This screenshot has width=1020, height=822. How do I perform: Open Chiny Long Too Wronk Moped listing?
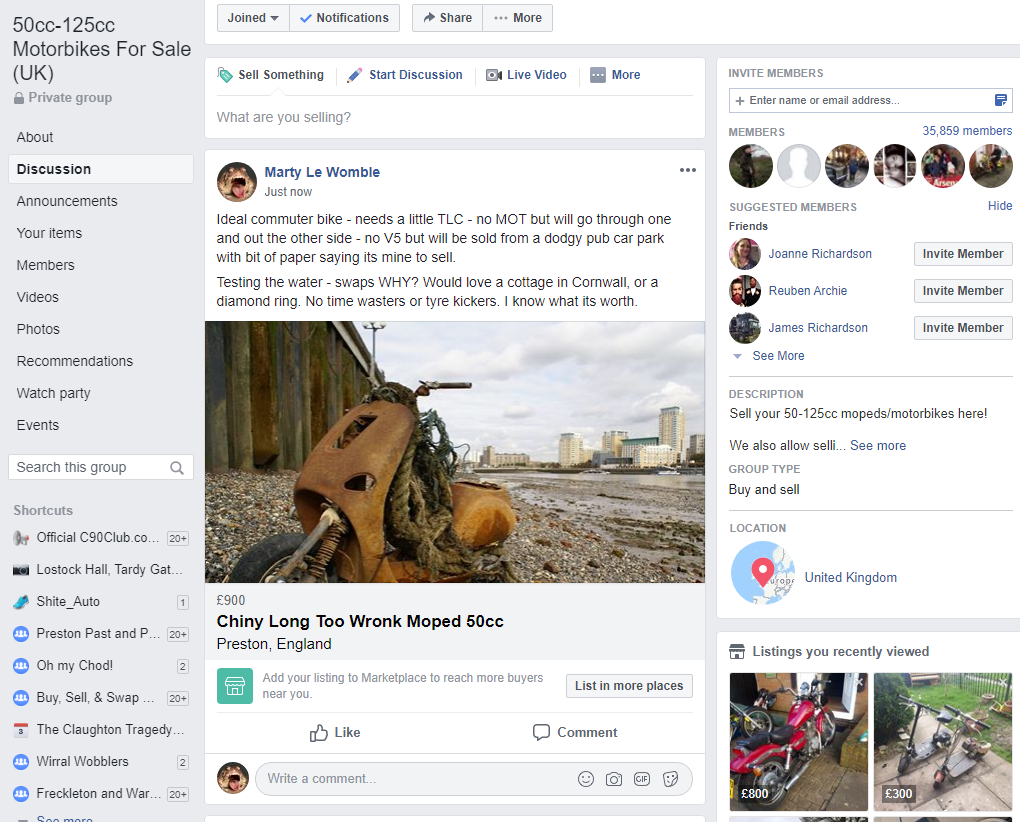coord(360,622)
